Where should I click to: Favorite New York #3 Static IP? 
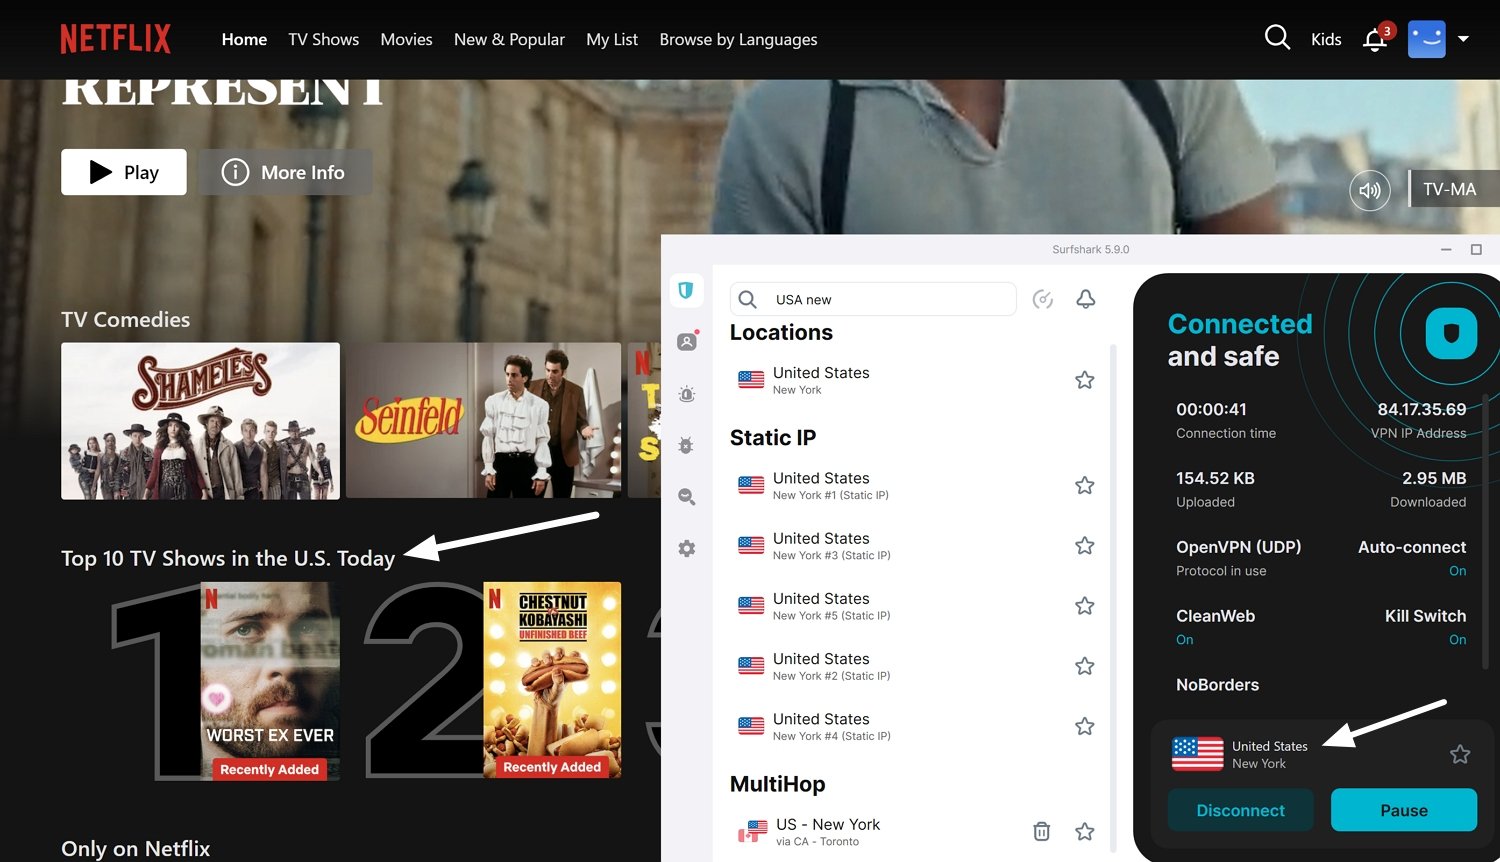1084,545
